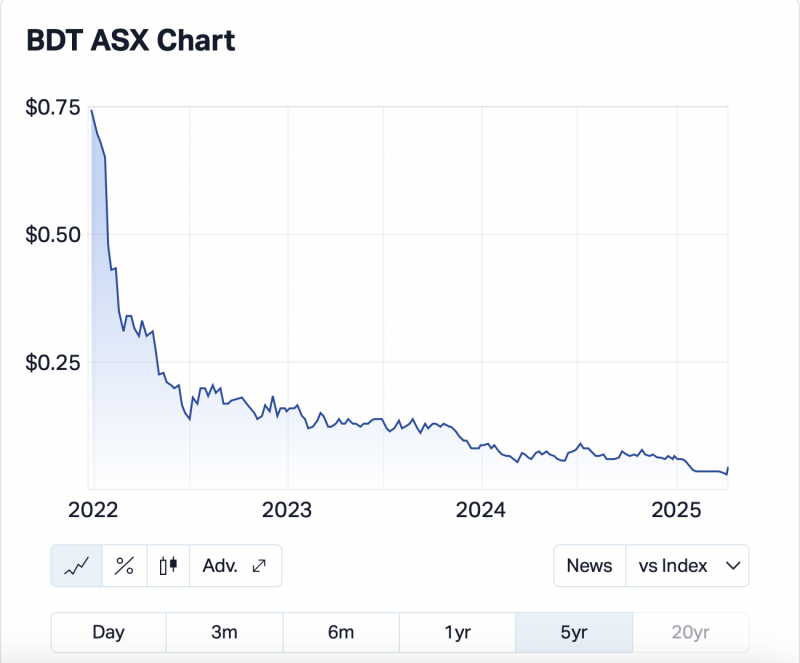The width and height of the screenshot is (800, 663).
Task: Click the $0.75 y-axis label
Action: [x=53, y=108]
